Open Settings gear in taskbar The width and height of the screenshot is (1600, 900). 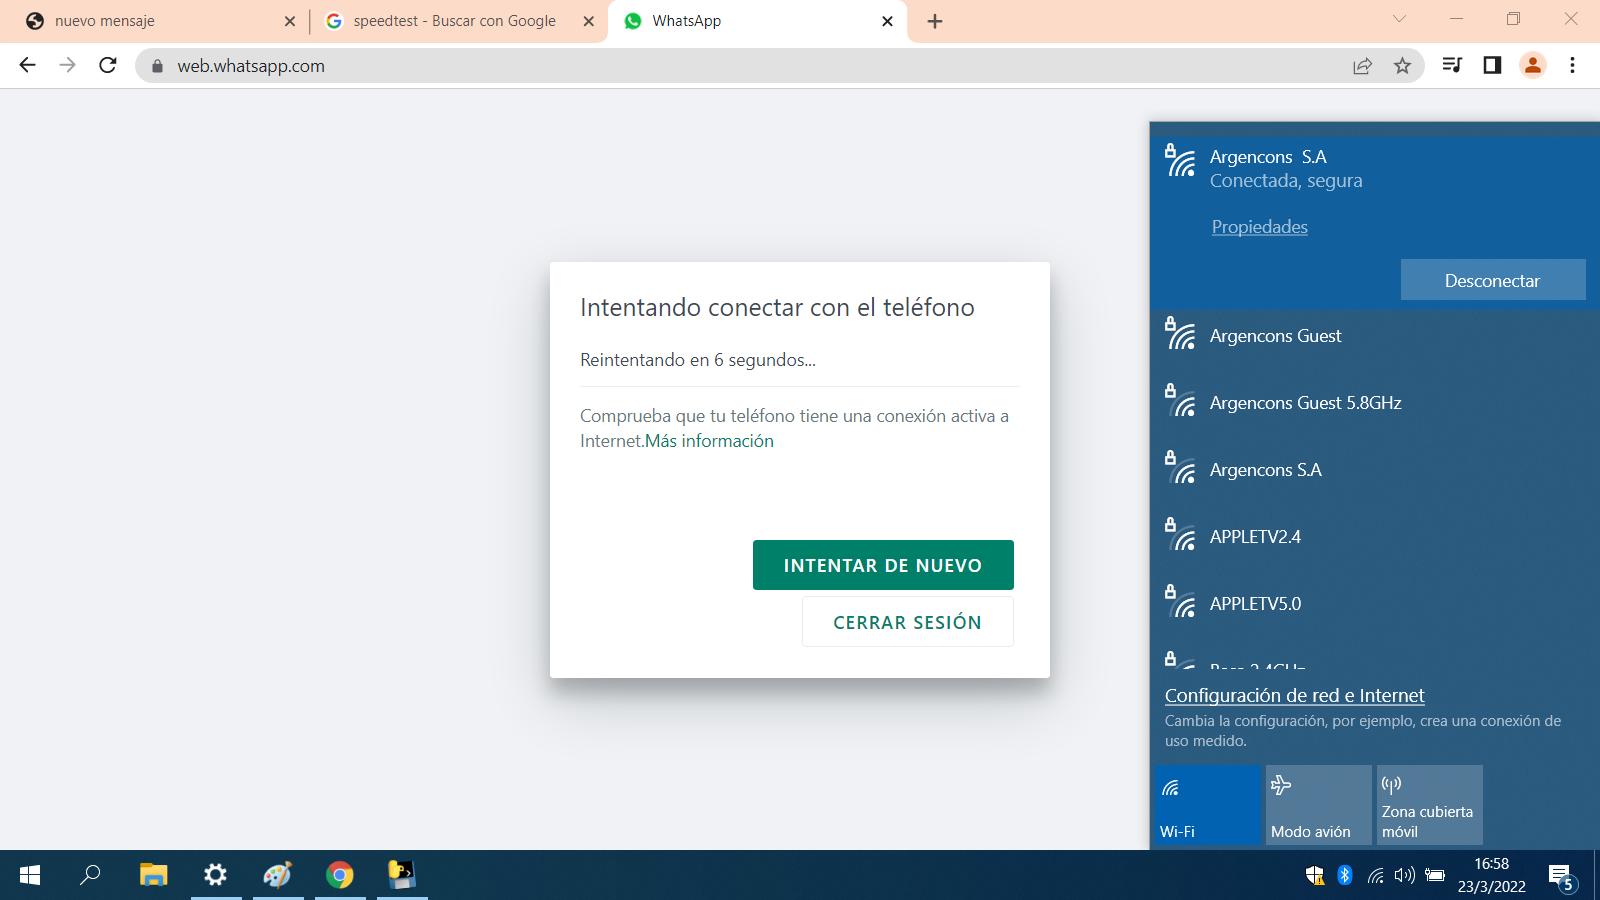tap(215, 875)
